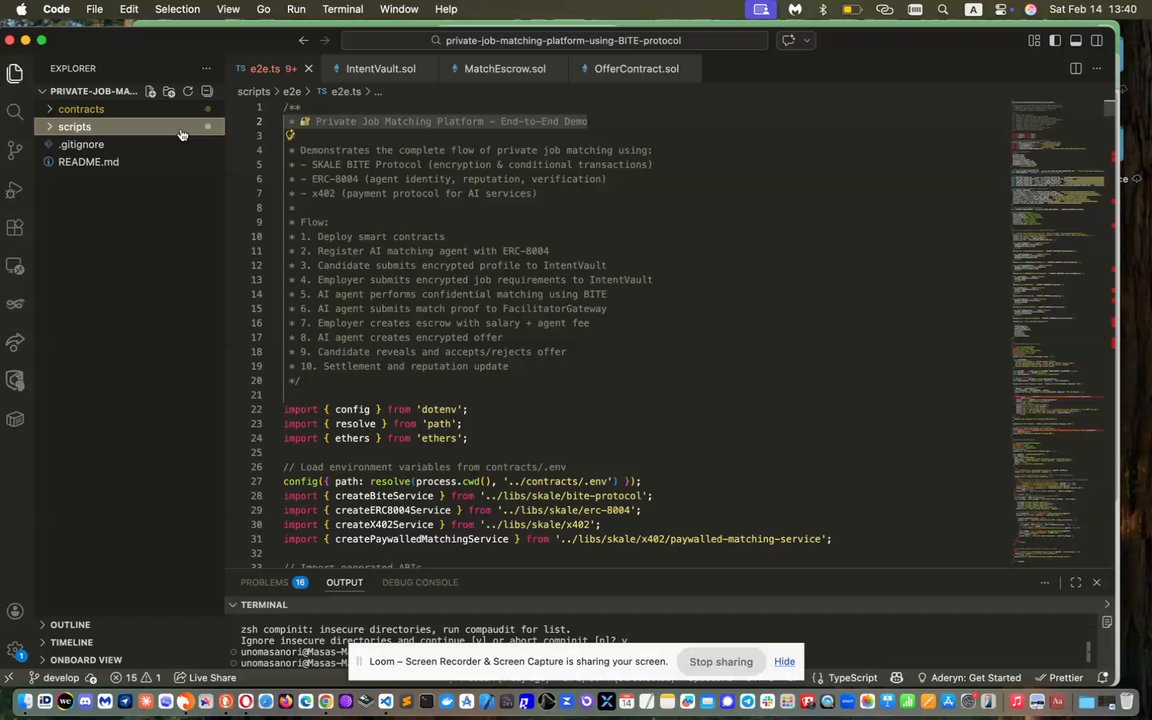The width and height of the screenshot is (1152, 720).
Task: Close the bottom panel
Action: 1097,582
